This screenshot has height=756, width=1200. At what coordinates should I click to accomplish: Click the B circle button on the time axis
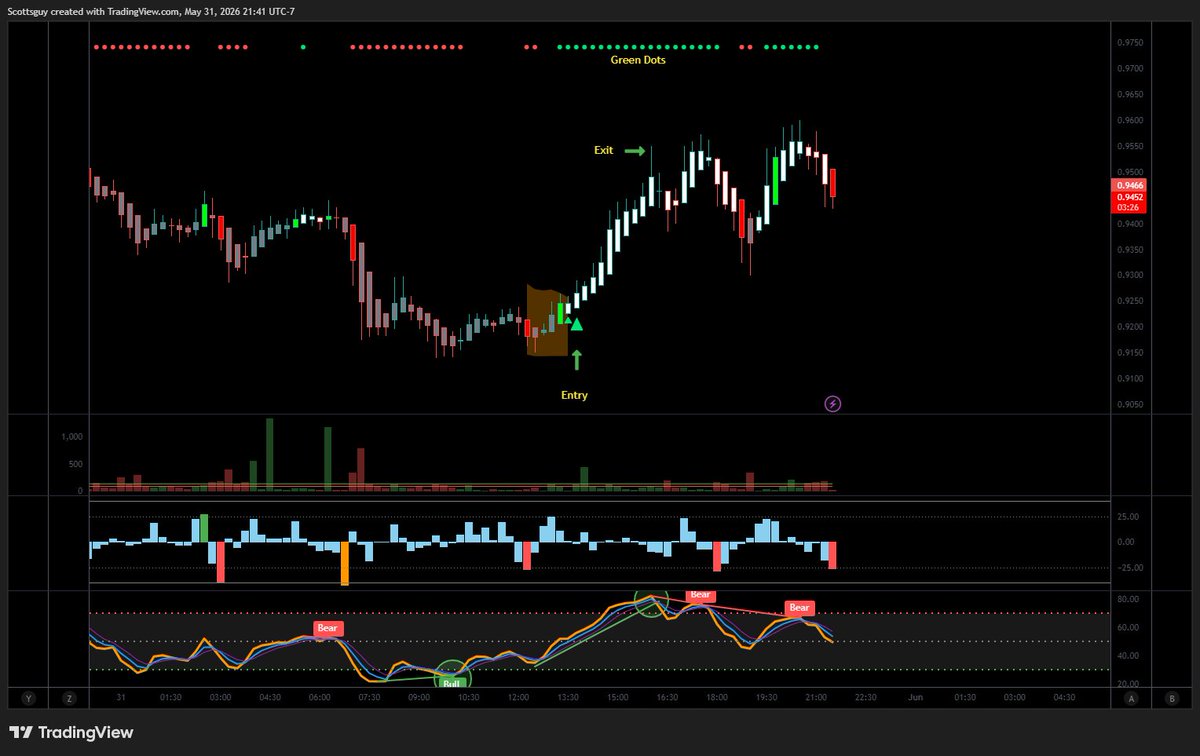tap(1171, 698)
